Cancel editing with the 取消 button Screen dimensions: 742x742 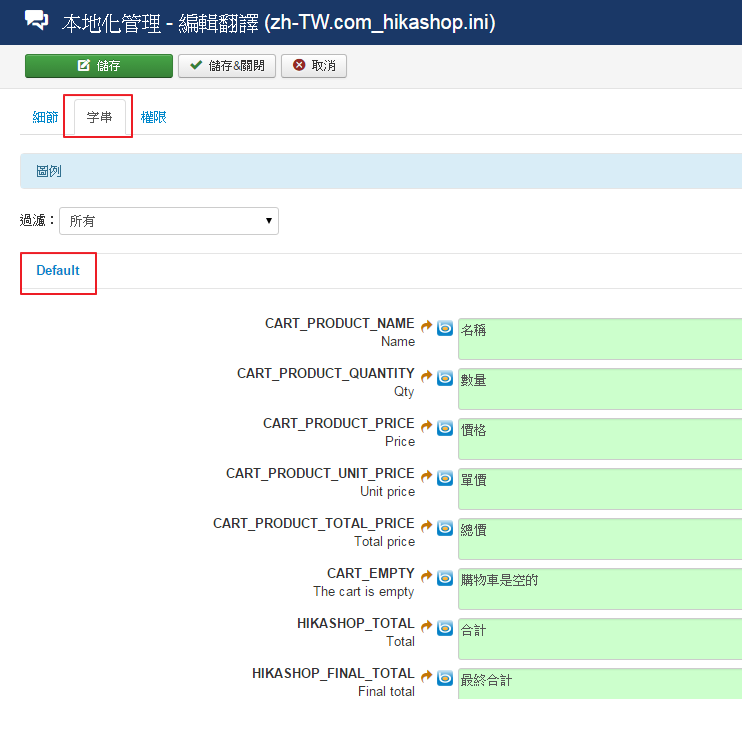(x=314, y=66)
